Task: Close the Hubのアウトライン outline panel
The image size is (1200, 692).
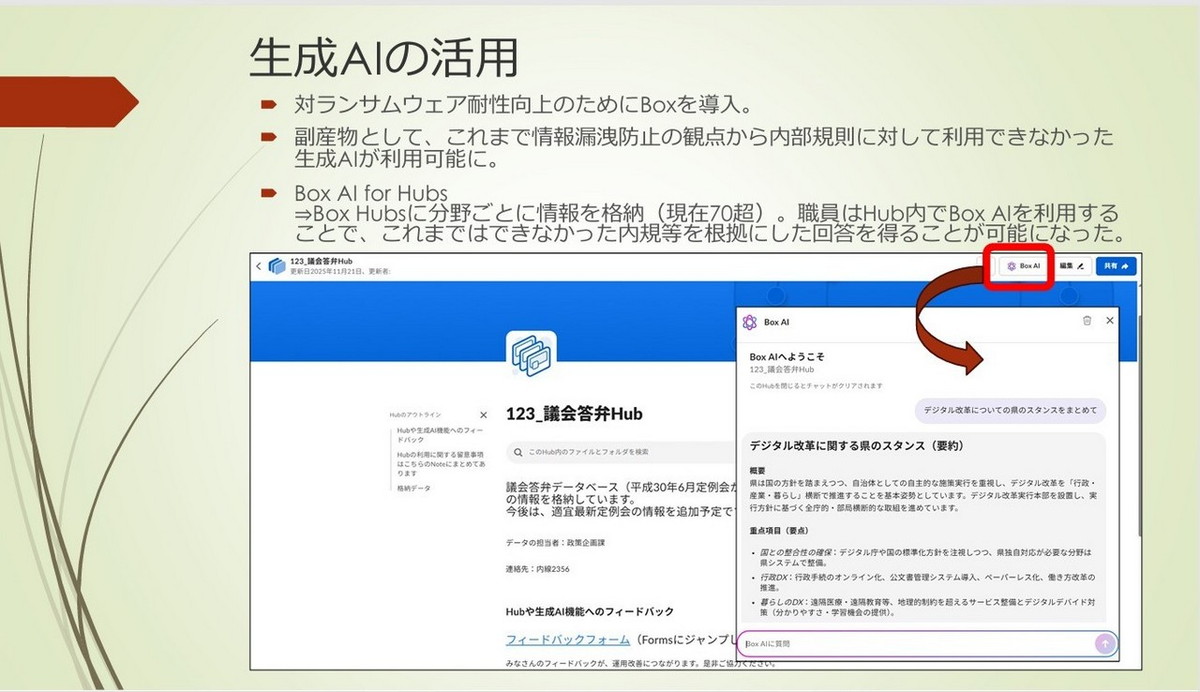Action: click(x=484, y=414)
